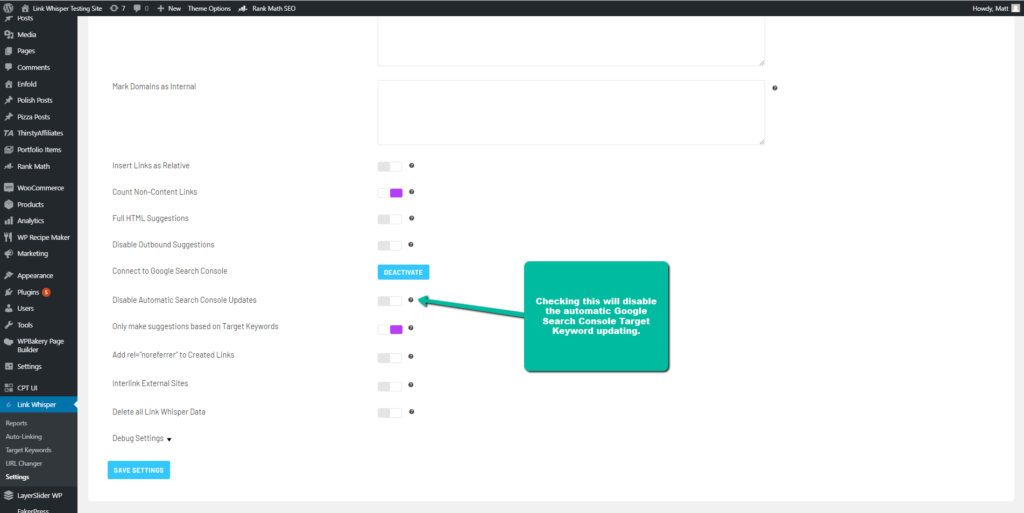
Task: Click help icon beside Mark Domains as Internal
Action: [775, 87]
